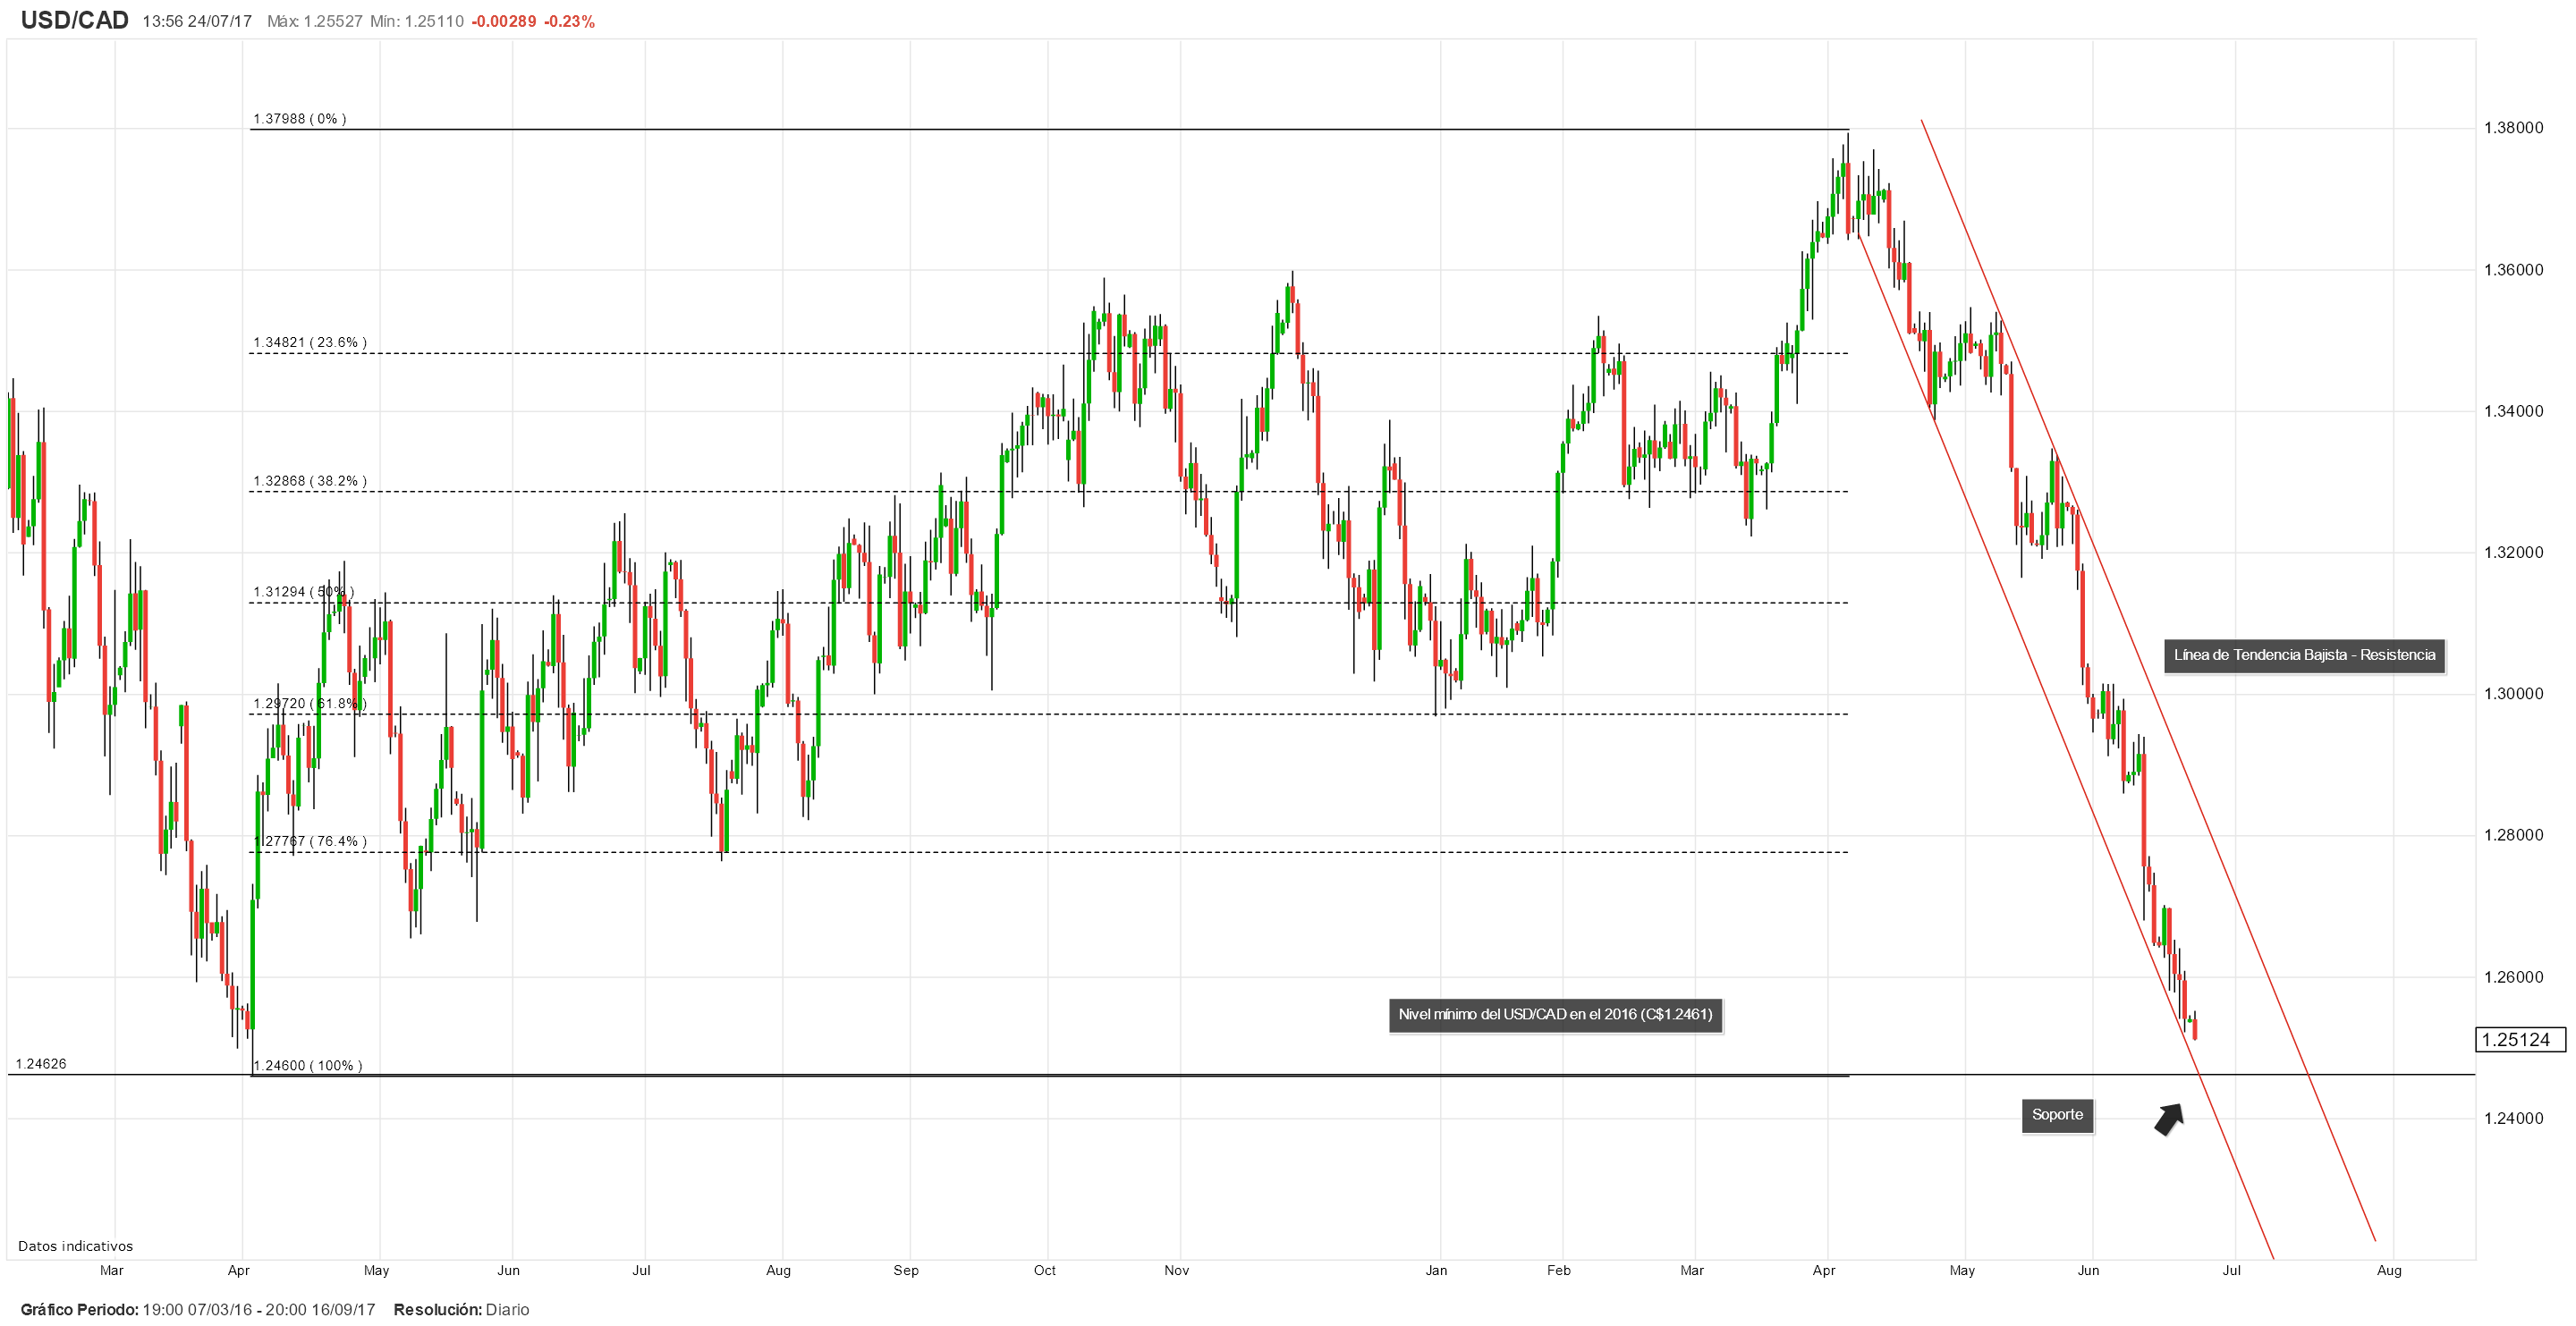Click the Mín: 1.25110 value

(417, 22)
